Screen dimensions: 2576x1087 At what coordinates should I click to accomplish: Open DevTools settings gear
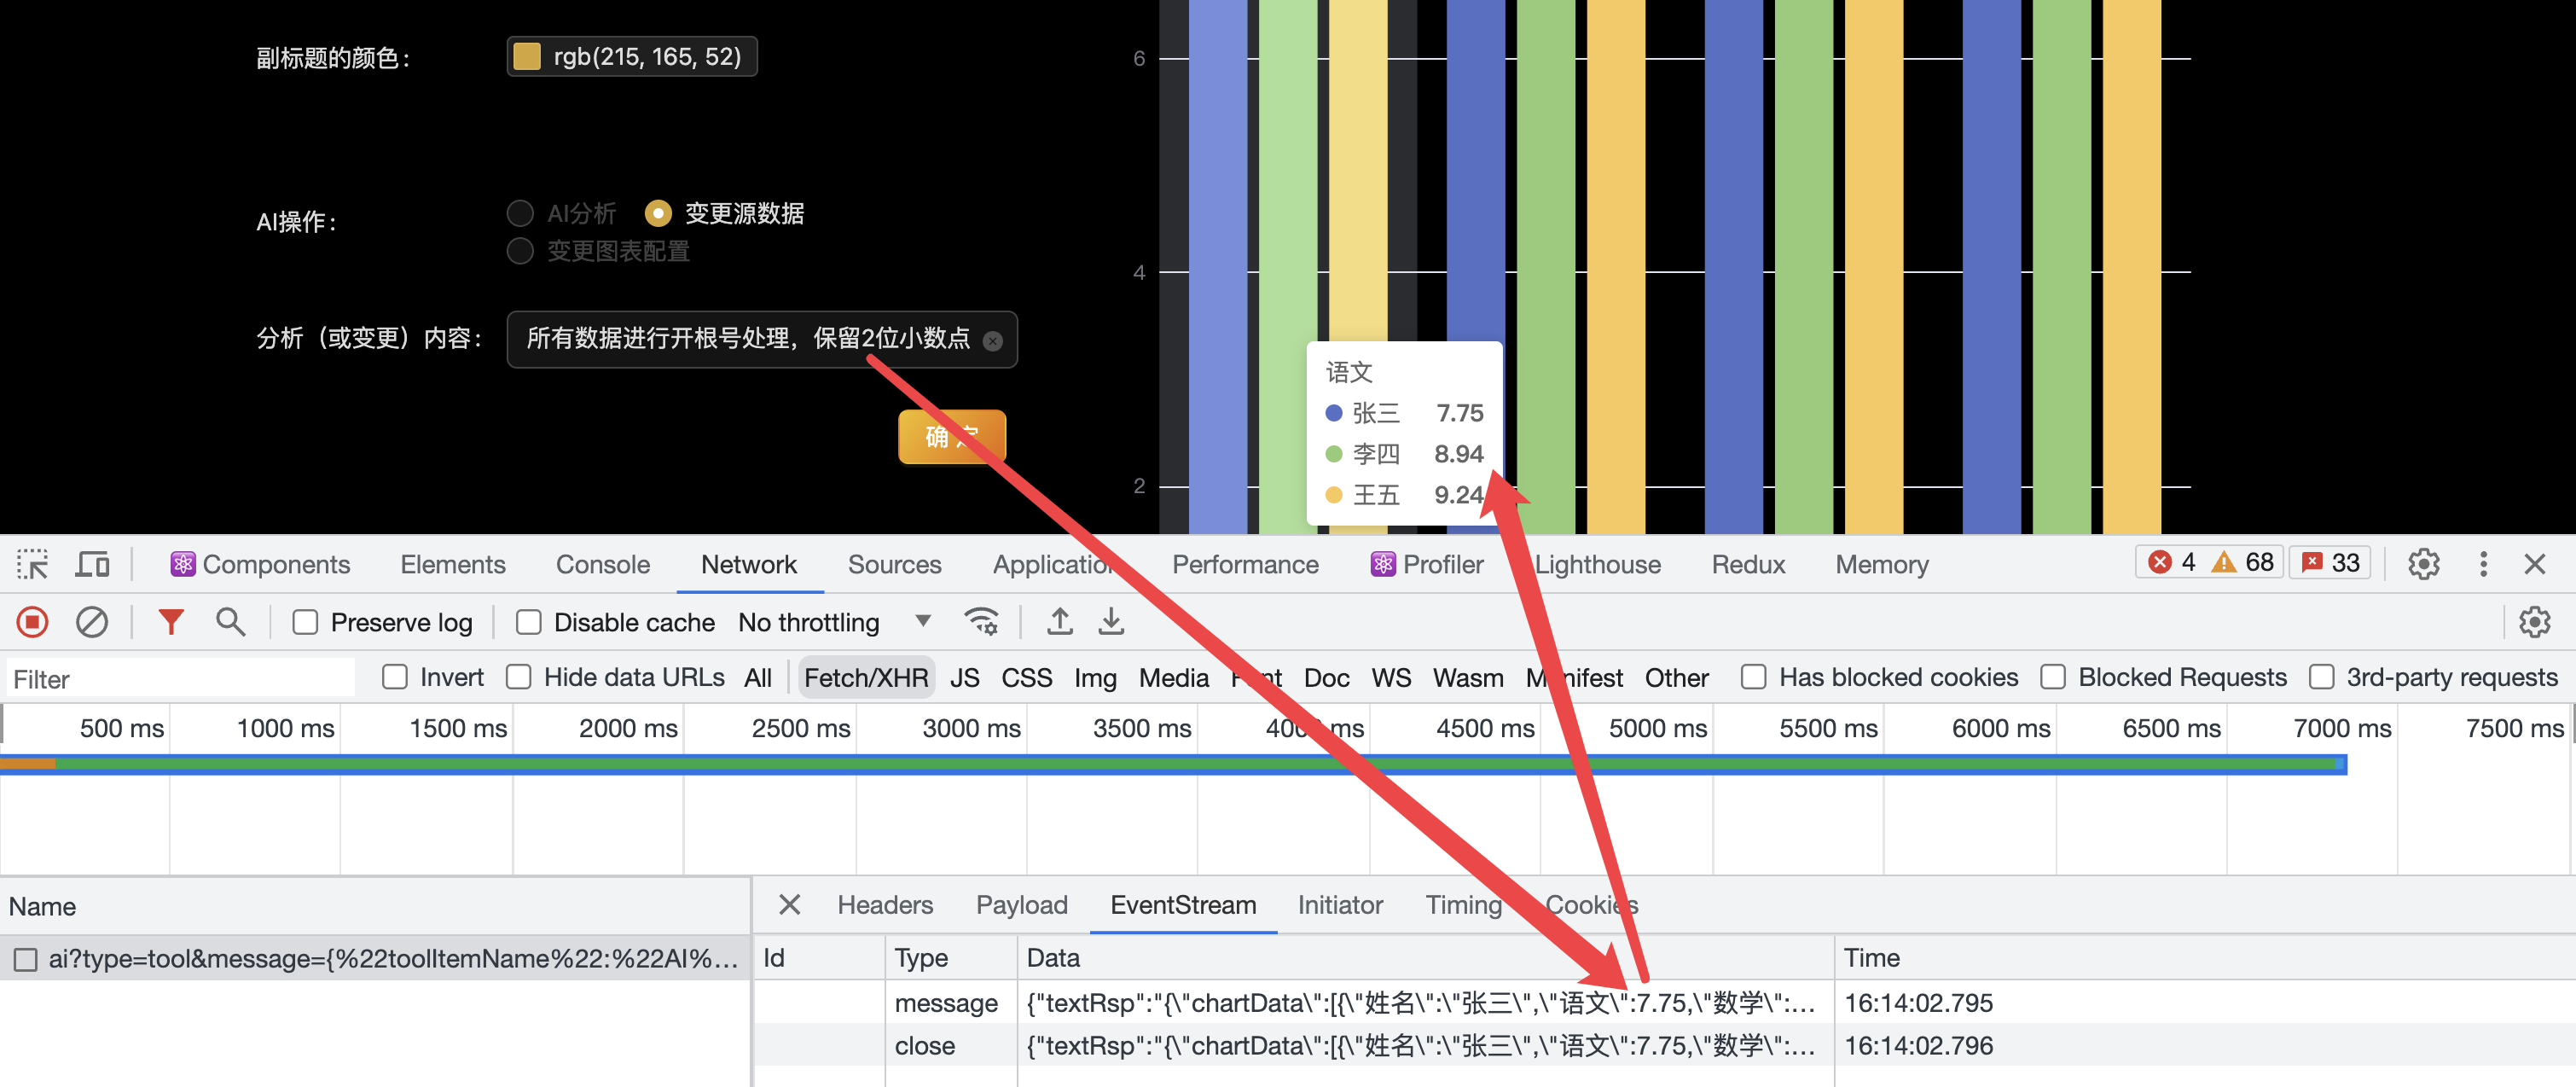(x=2423, y=563)
